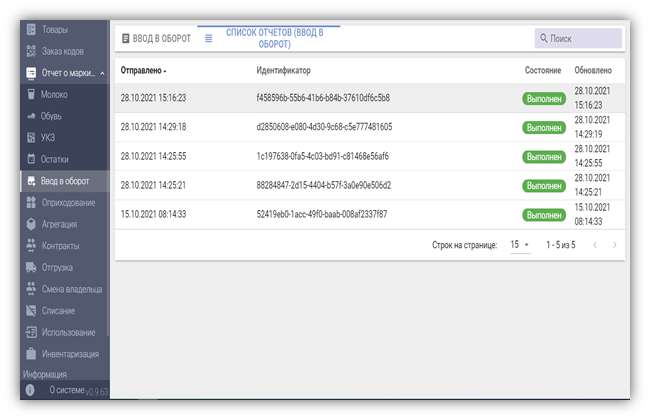Select the Молоко icon in sidebar

(31, 94)
